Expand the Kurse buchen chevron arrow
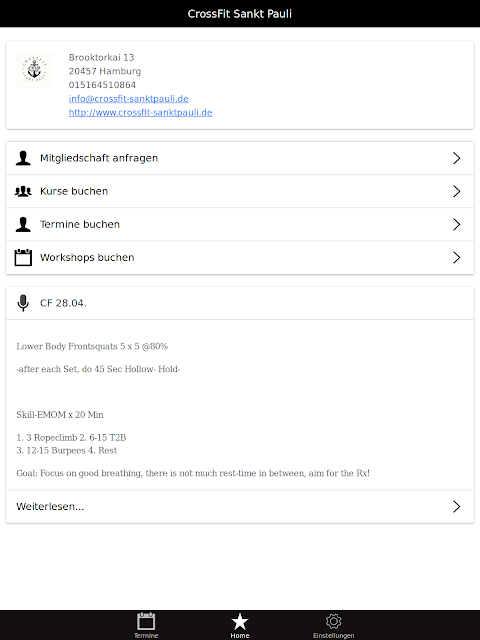Screen dimensions: 480x640 pyautogui.click(x=457, y=191)
